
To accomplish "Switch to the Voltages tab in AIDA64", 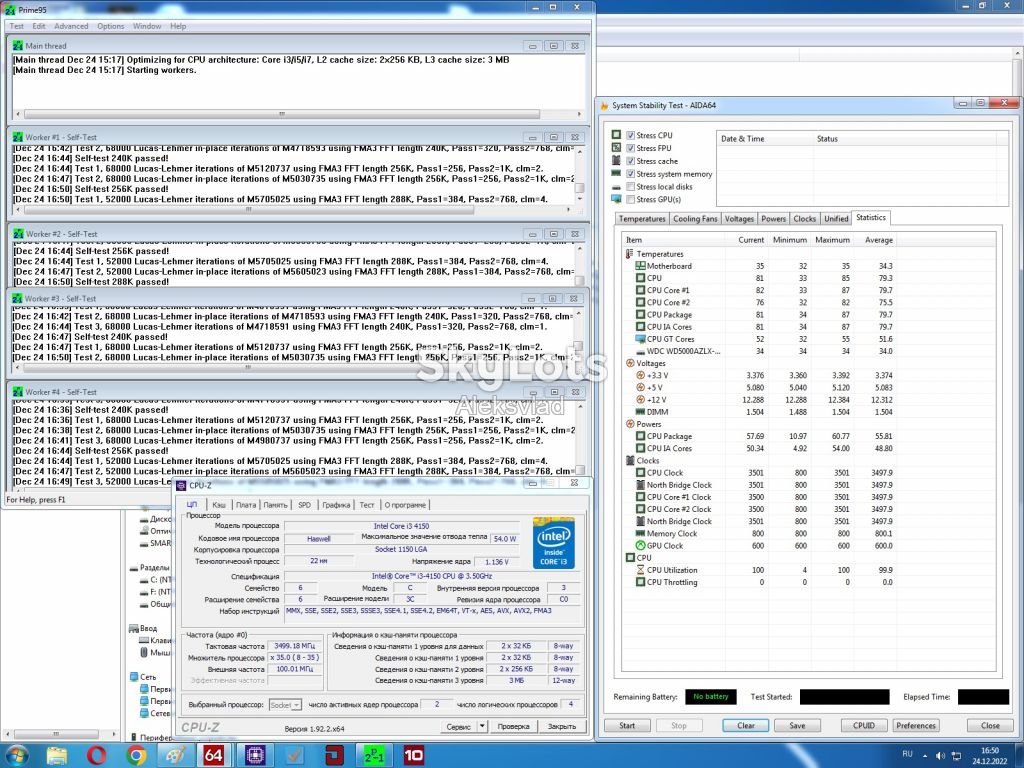I will [x=739, y=219].
